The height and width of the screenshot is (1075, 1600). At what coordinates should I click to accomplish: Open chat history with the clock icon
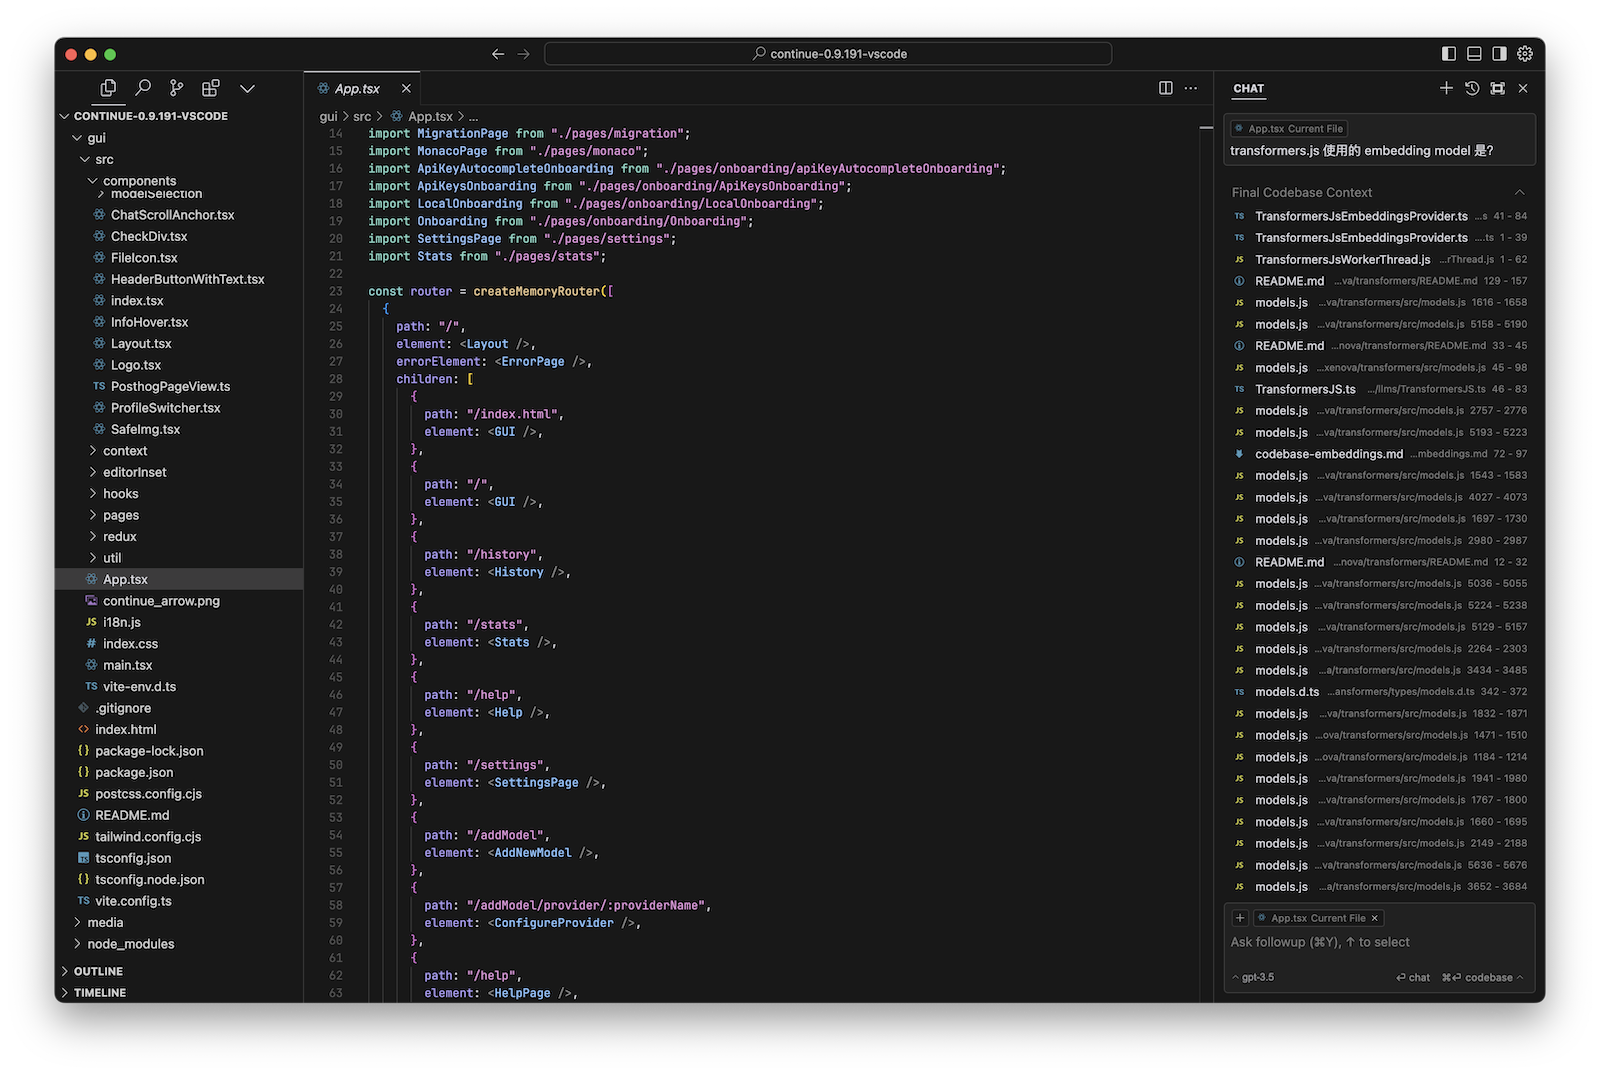click(1472, 88)
